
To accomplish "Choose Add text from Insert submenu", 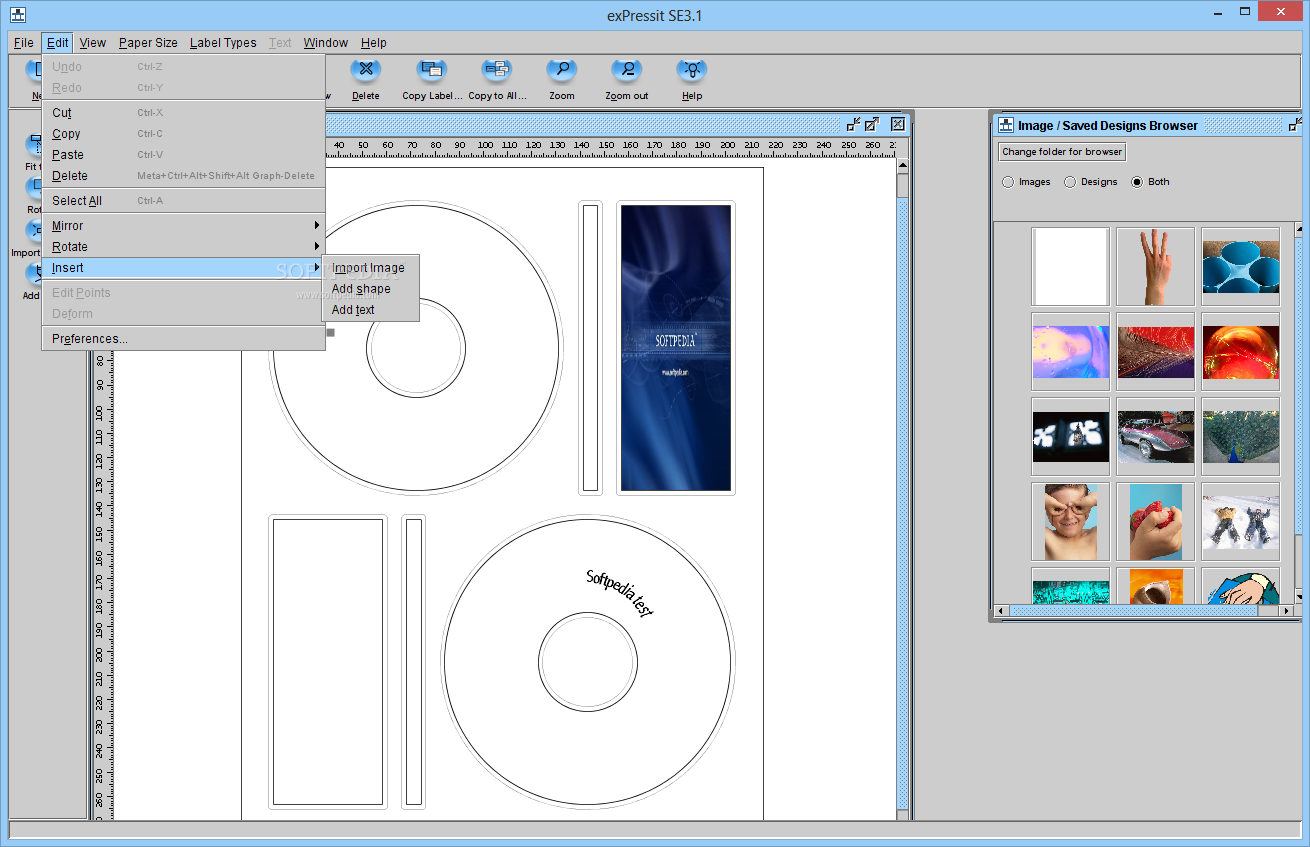I will coord(353,310).
